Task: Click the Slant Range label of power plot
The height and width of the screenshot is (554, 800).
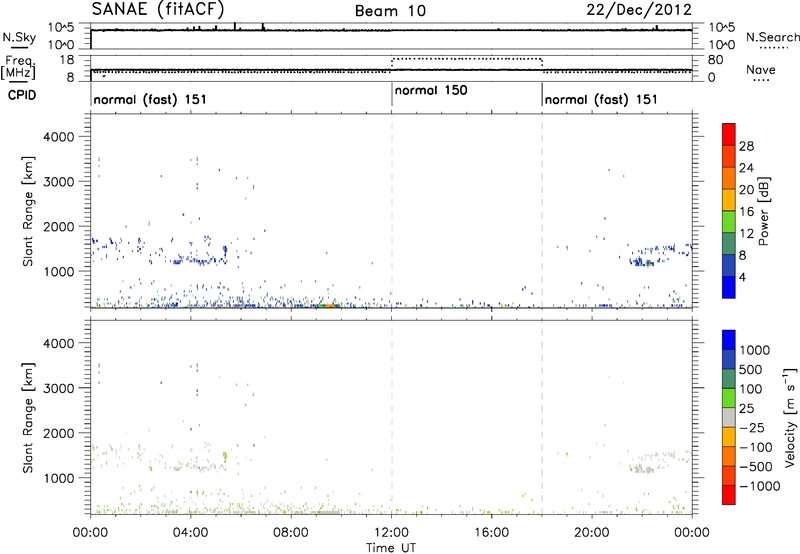Action: 28,211
